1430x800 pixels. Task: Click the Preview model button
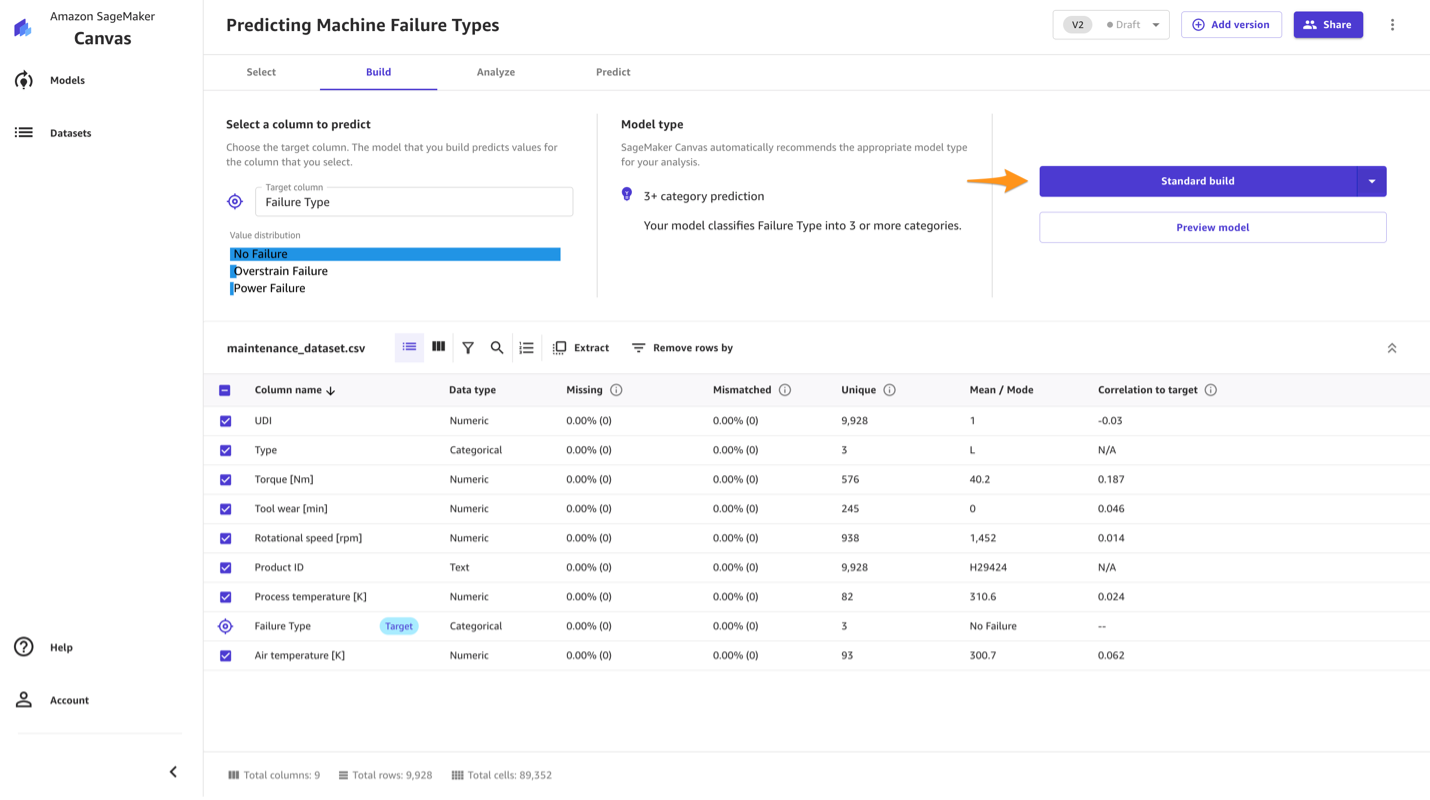coord(1212,227)
